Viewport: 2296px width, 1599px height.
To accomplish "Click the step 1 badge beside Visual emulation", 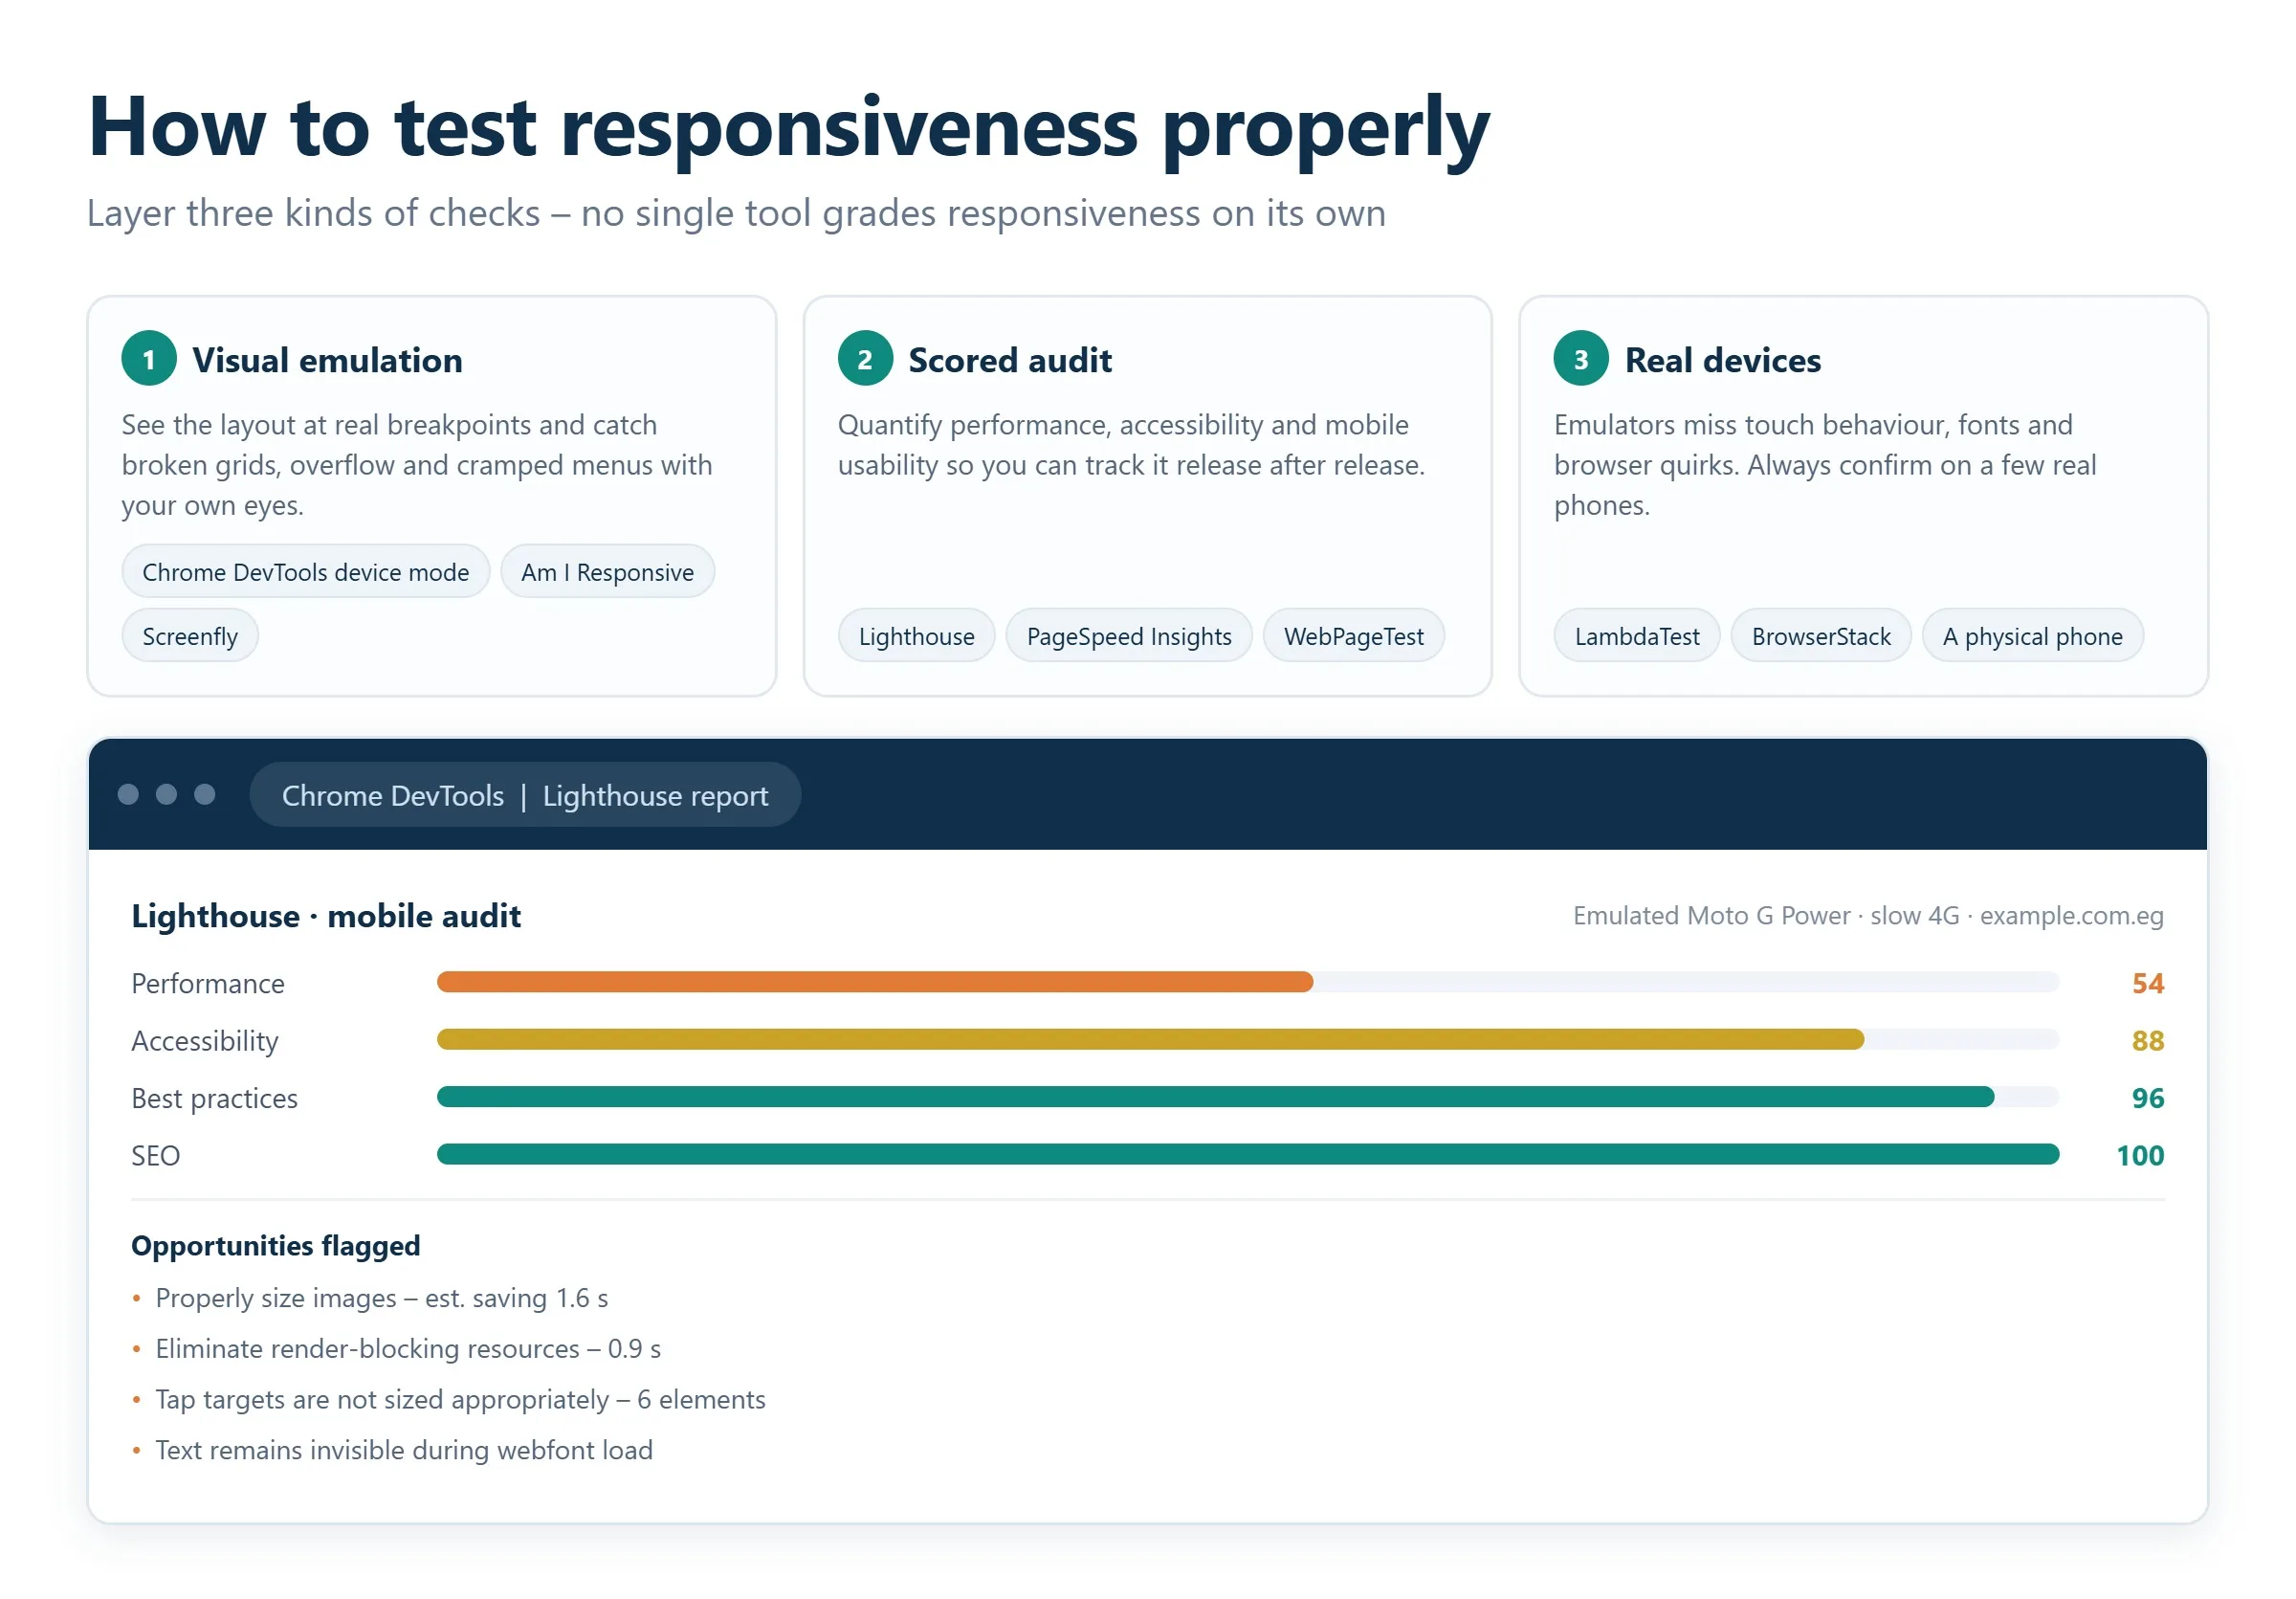I will click(x=149, y=359).
